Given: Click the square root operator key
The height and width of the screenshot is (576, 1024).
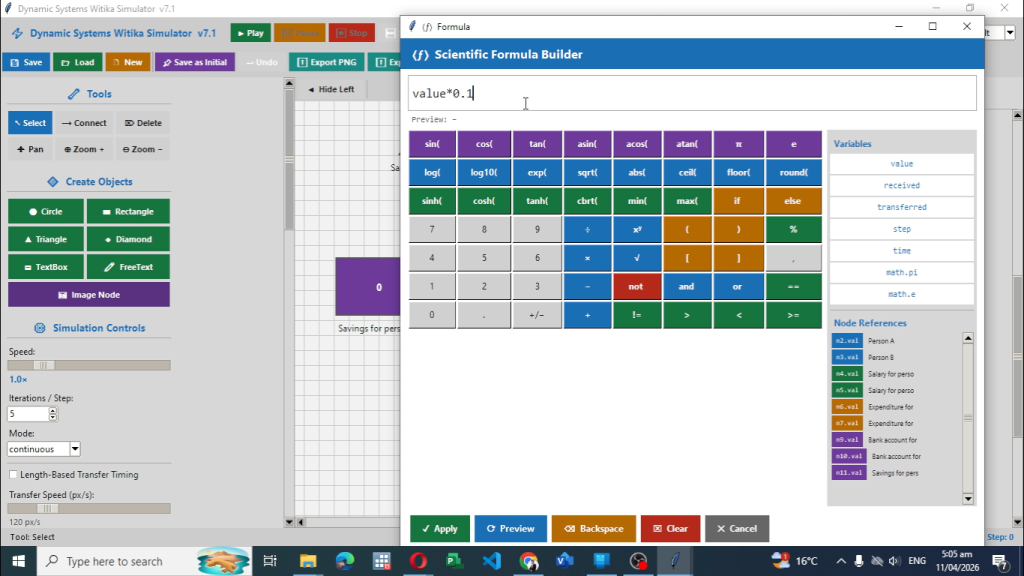Looking at the screenshot, I should coord(637,258).
